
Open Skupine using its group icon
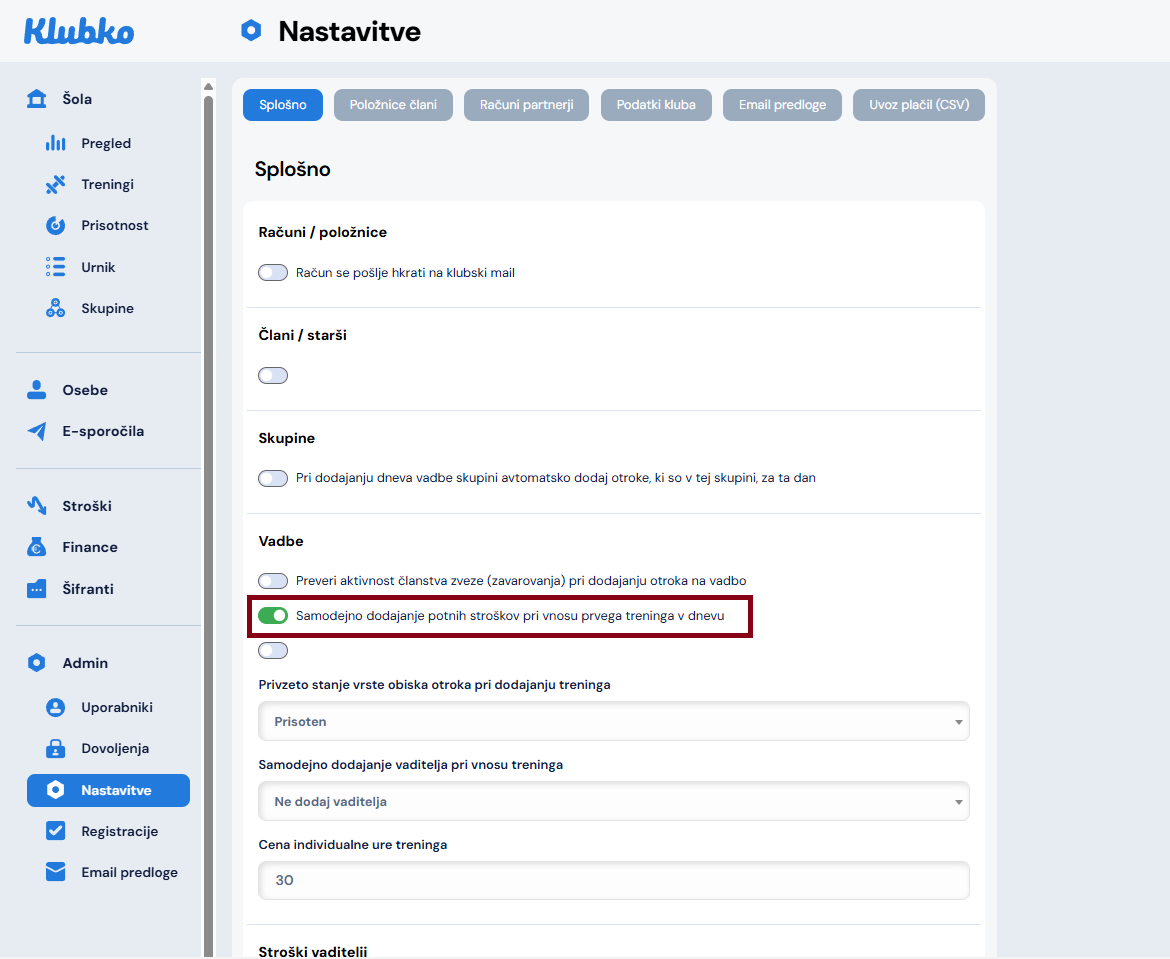click(x=56, y=309)
